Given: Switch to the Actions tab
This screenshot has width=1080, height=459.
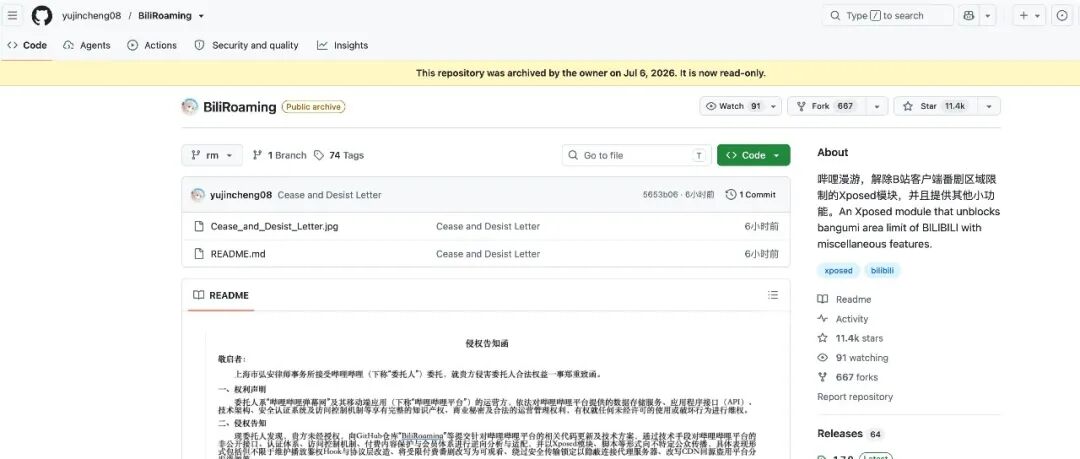Looking at the screenshot, I should (x=152, y=45).
